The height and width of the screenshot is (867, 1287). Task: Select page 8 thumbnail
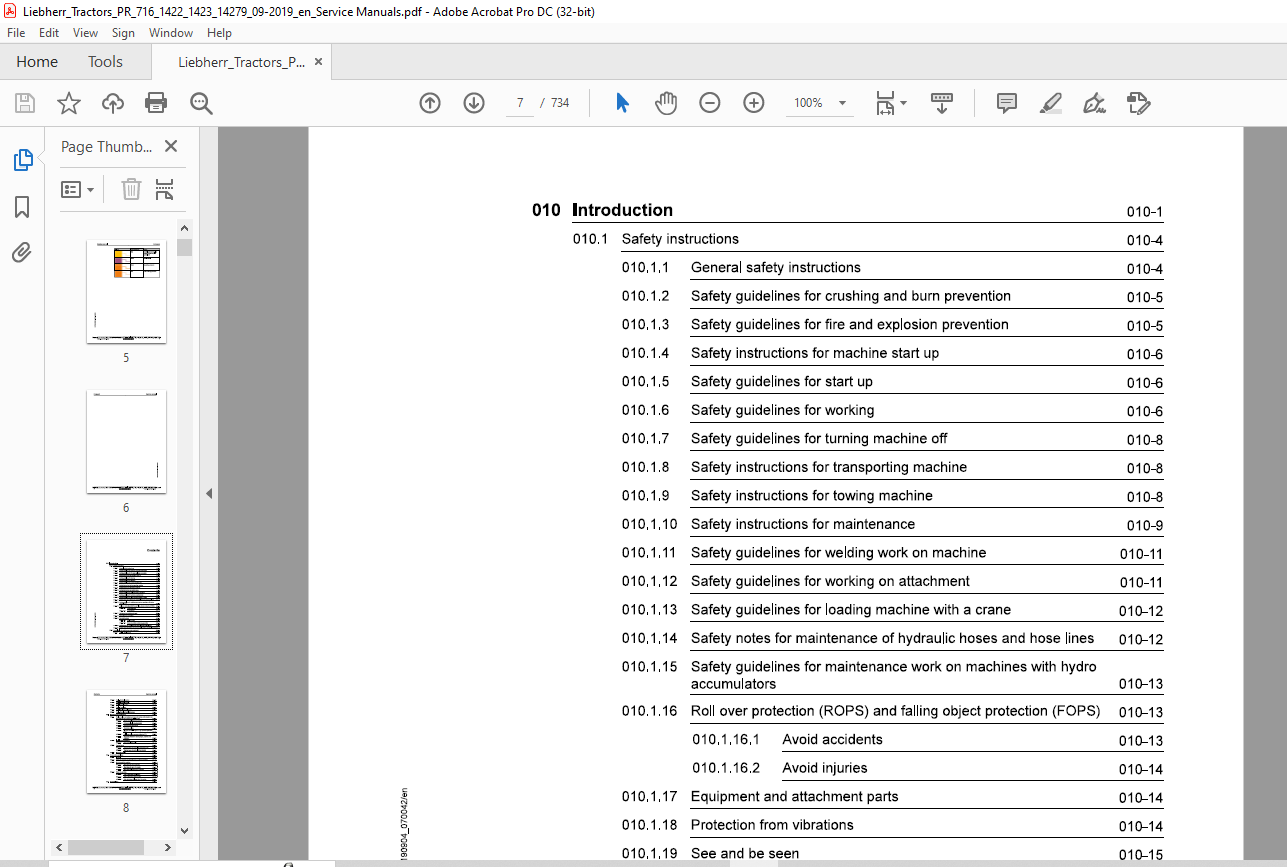tap(126, 741)
